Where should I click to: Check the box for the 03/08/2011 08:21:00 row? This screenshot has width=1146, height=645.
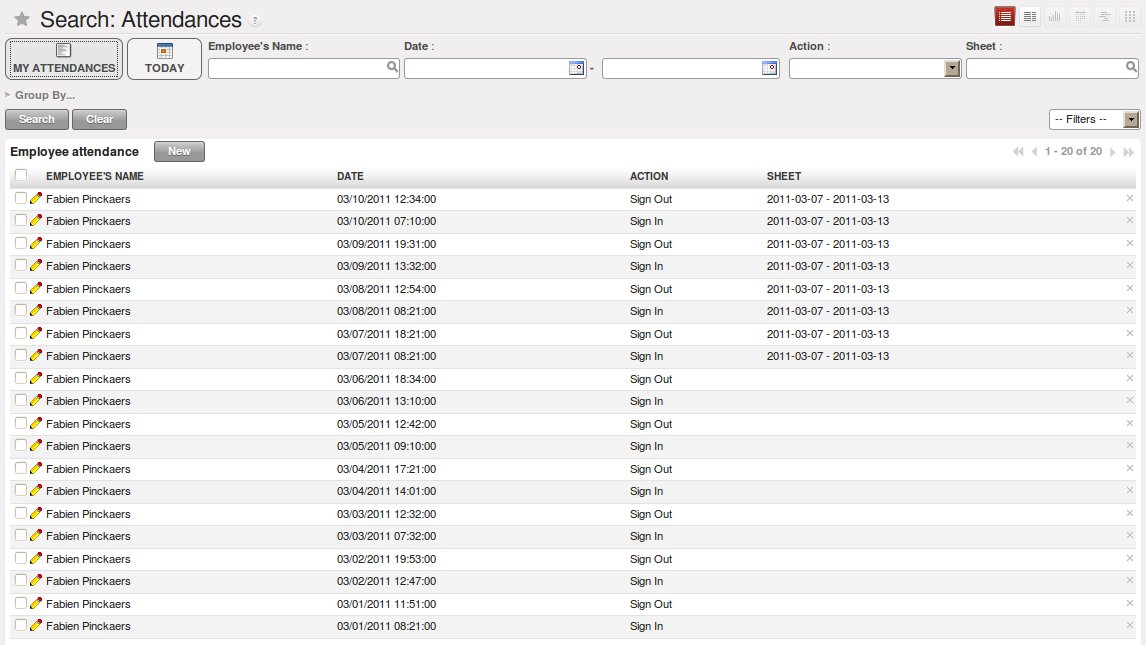point(21,311)
